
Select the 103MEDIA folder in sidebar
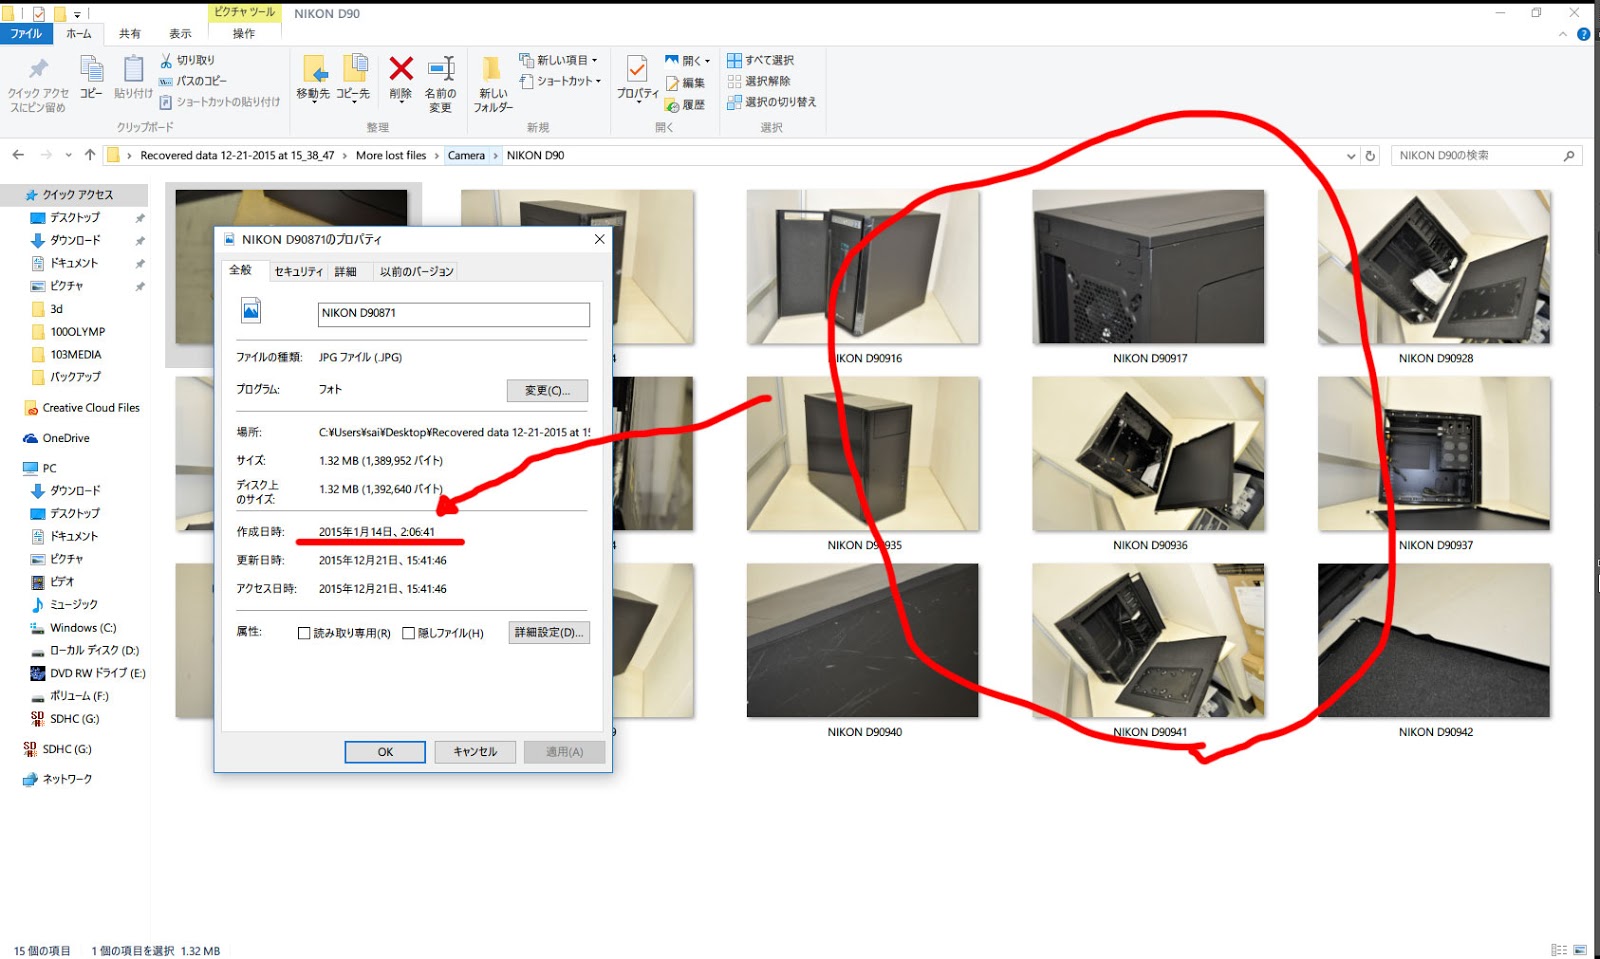tap(67, 355)
